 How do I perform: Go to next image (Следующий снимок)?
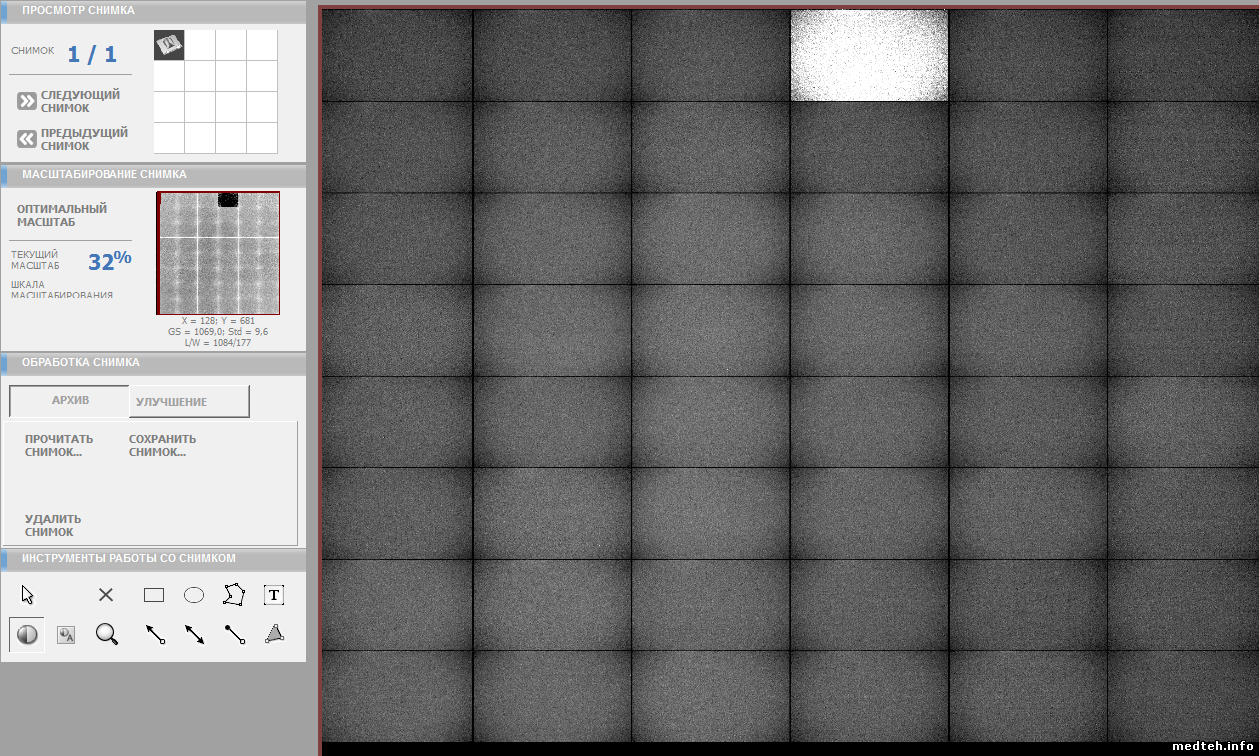point(68,101)
